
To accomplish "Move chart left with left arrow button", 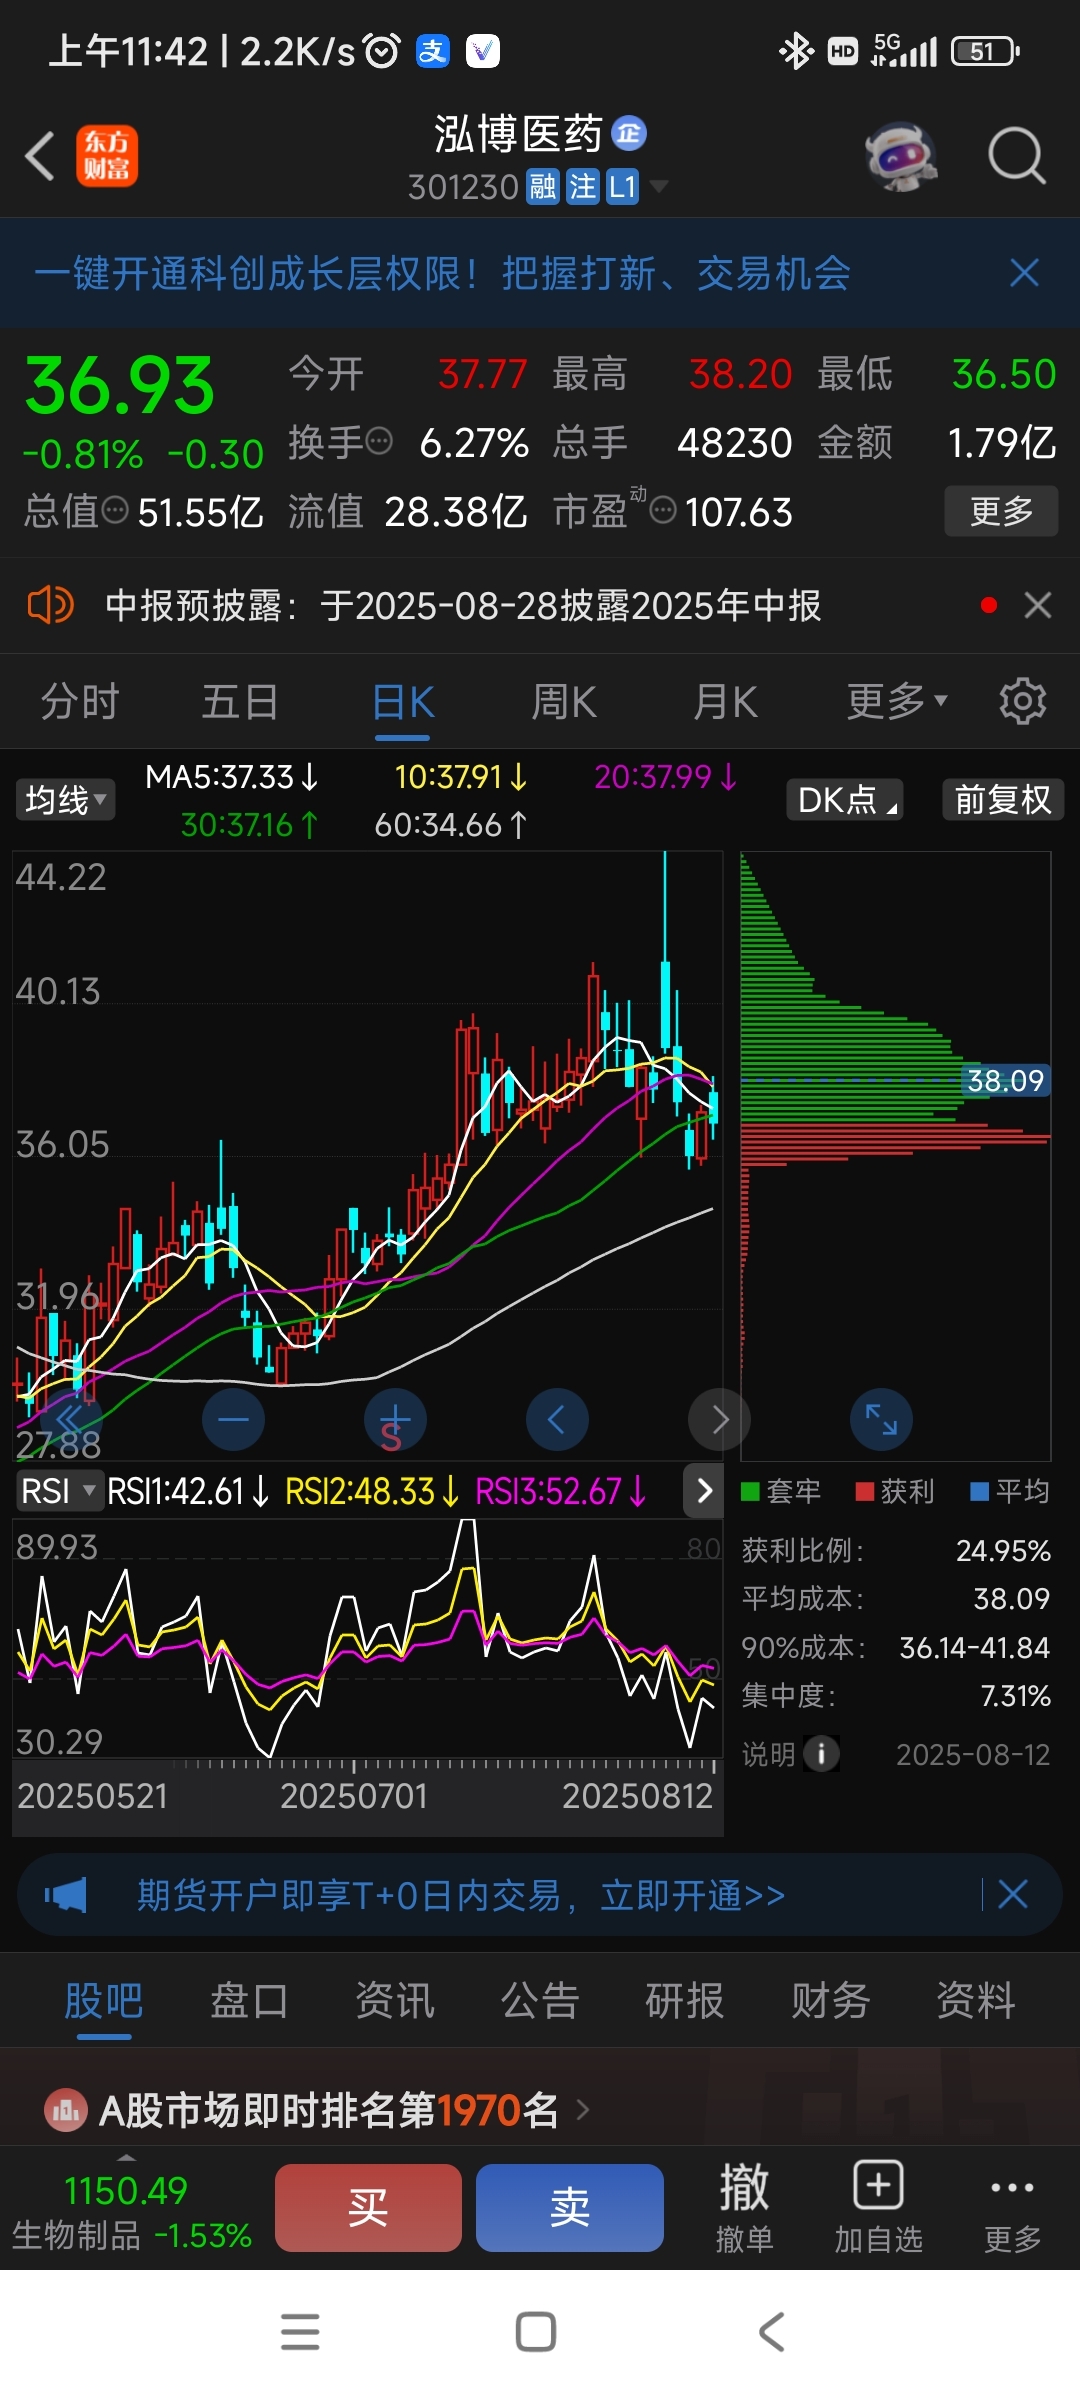I will tap(557, 1419).
